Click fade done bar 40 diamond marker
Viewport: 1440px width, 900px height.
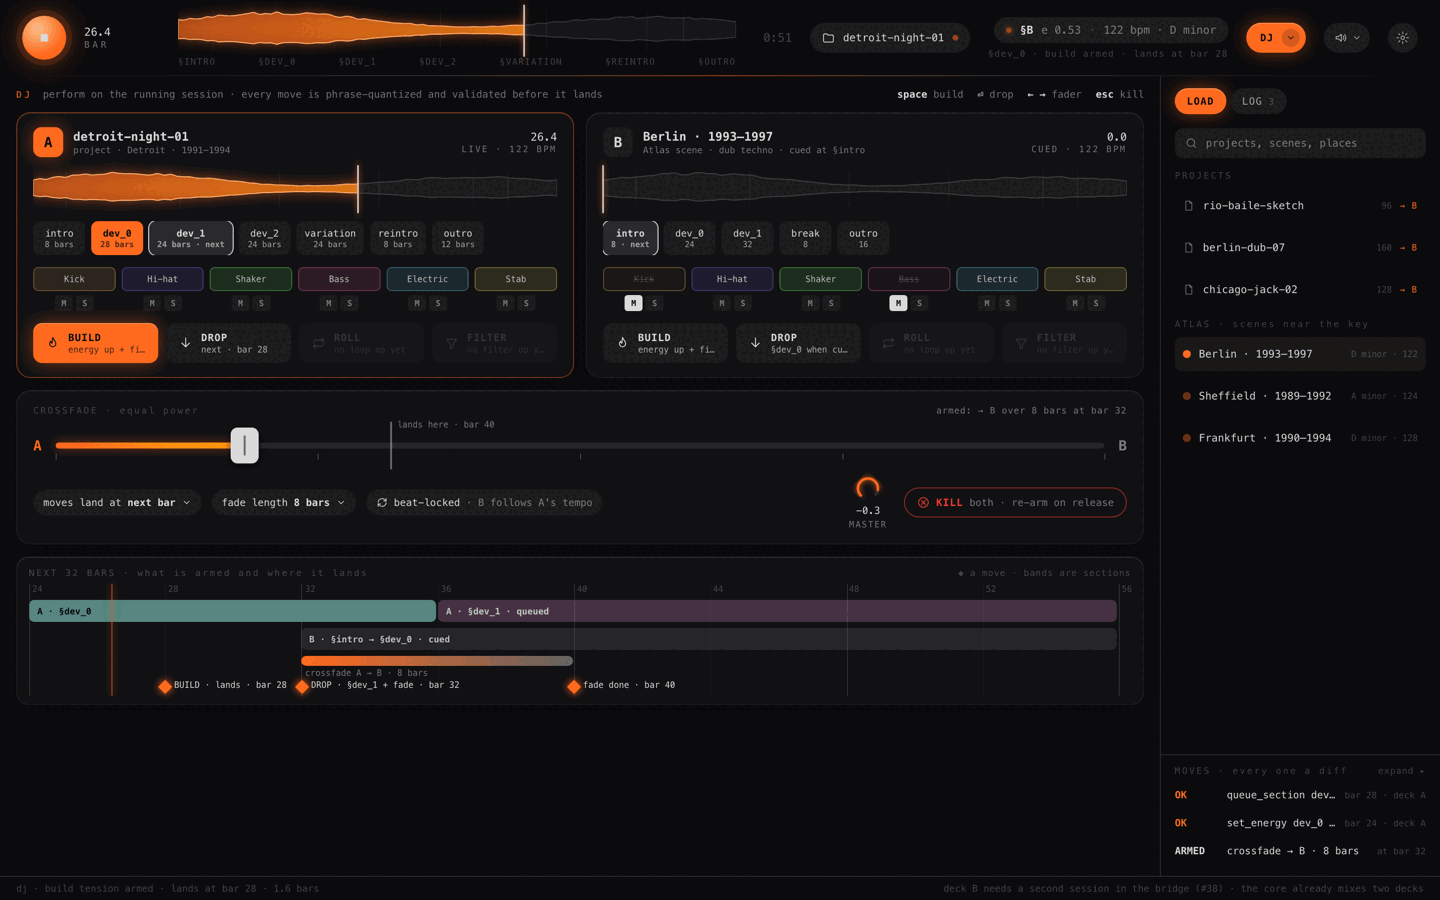574,686
